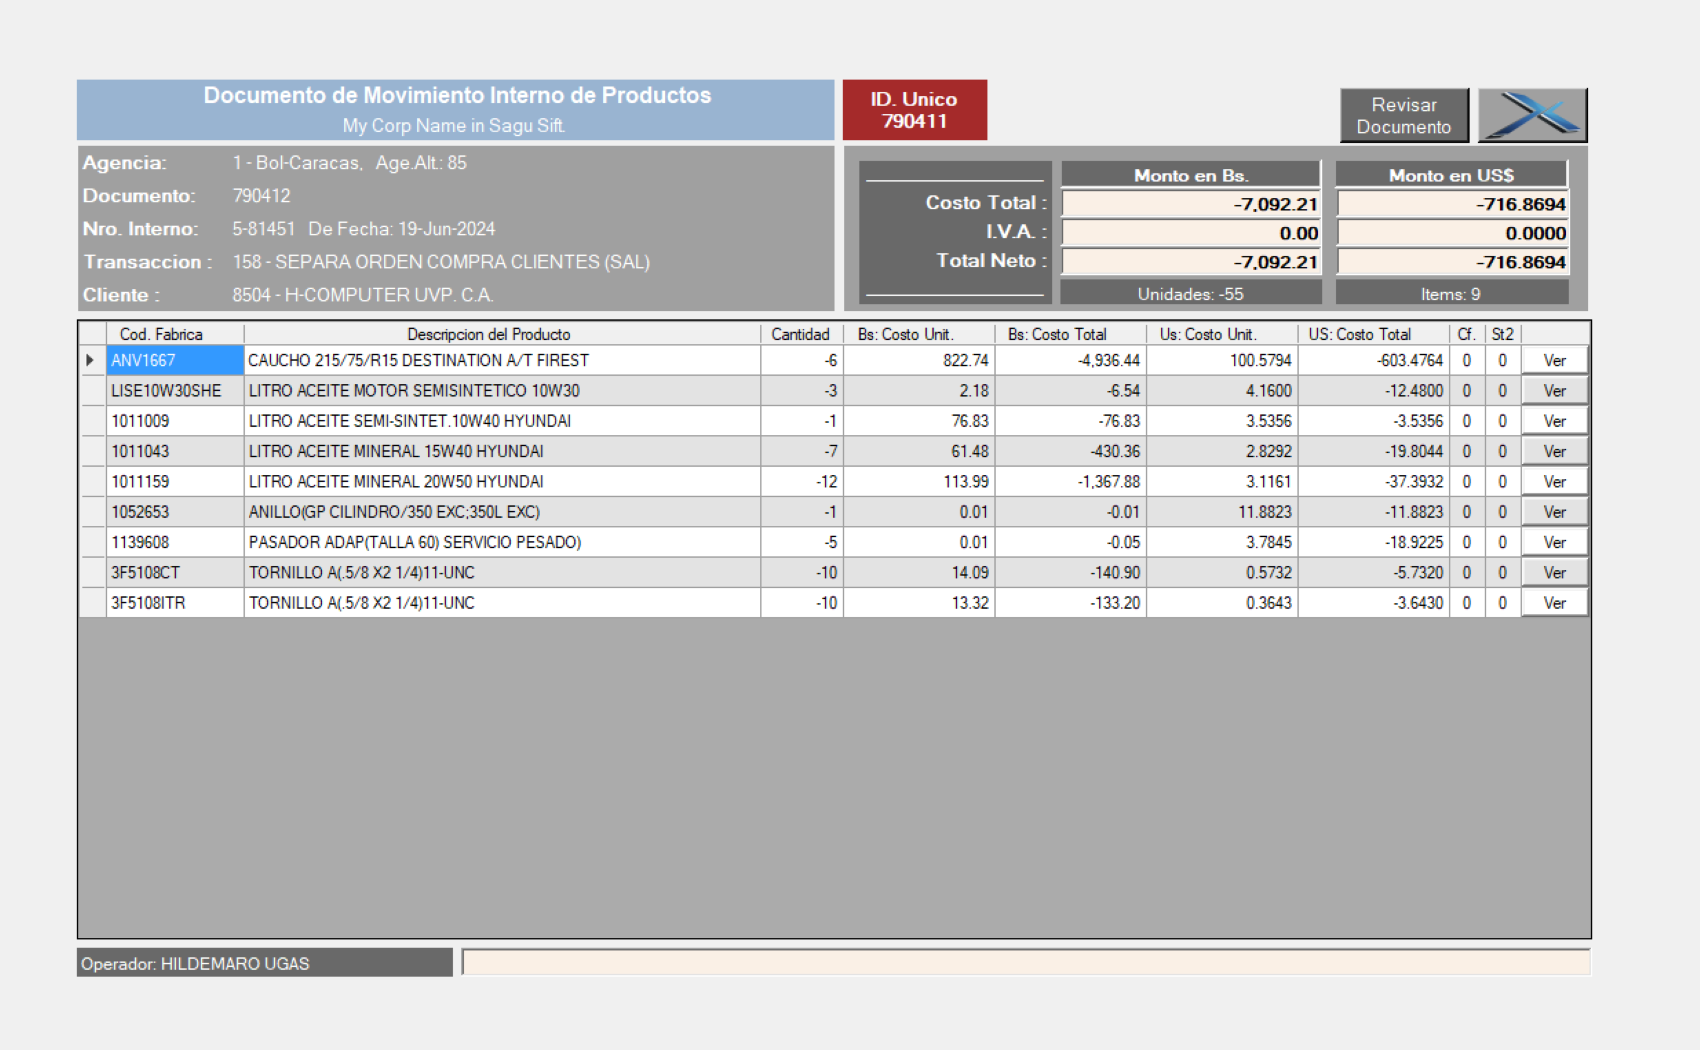Viewport: 1700px width, 1050px height.
Task: Click Ver for 3F5108CT row
Action: [x=1554, y=573]
